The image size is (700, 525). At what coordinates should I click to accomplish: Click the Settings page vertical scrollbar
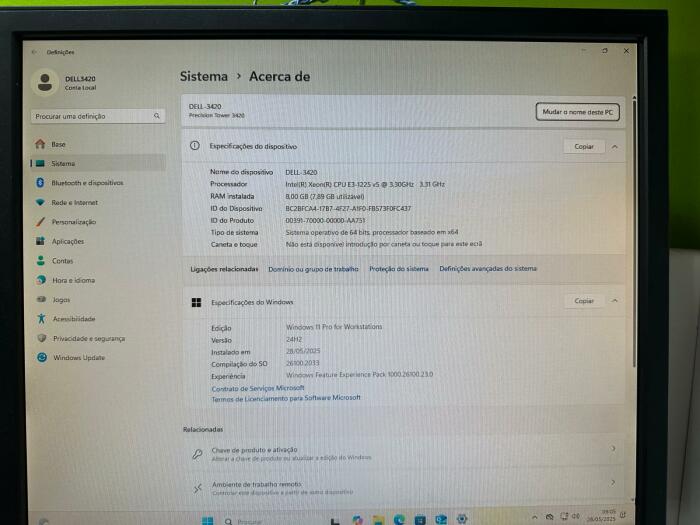[x=633, y=232]
